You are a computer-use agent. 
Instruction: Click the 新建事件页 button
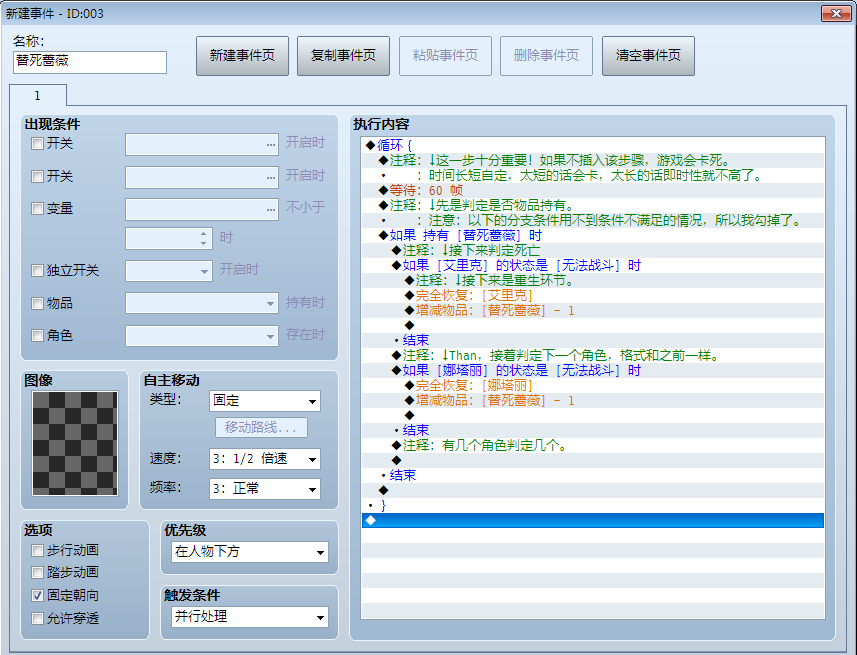pyautogui.click(x=242, y=56)
